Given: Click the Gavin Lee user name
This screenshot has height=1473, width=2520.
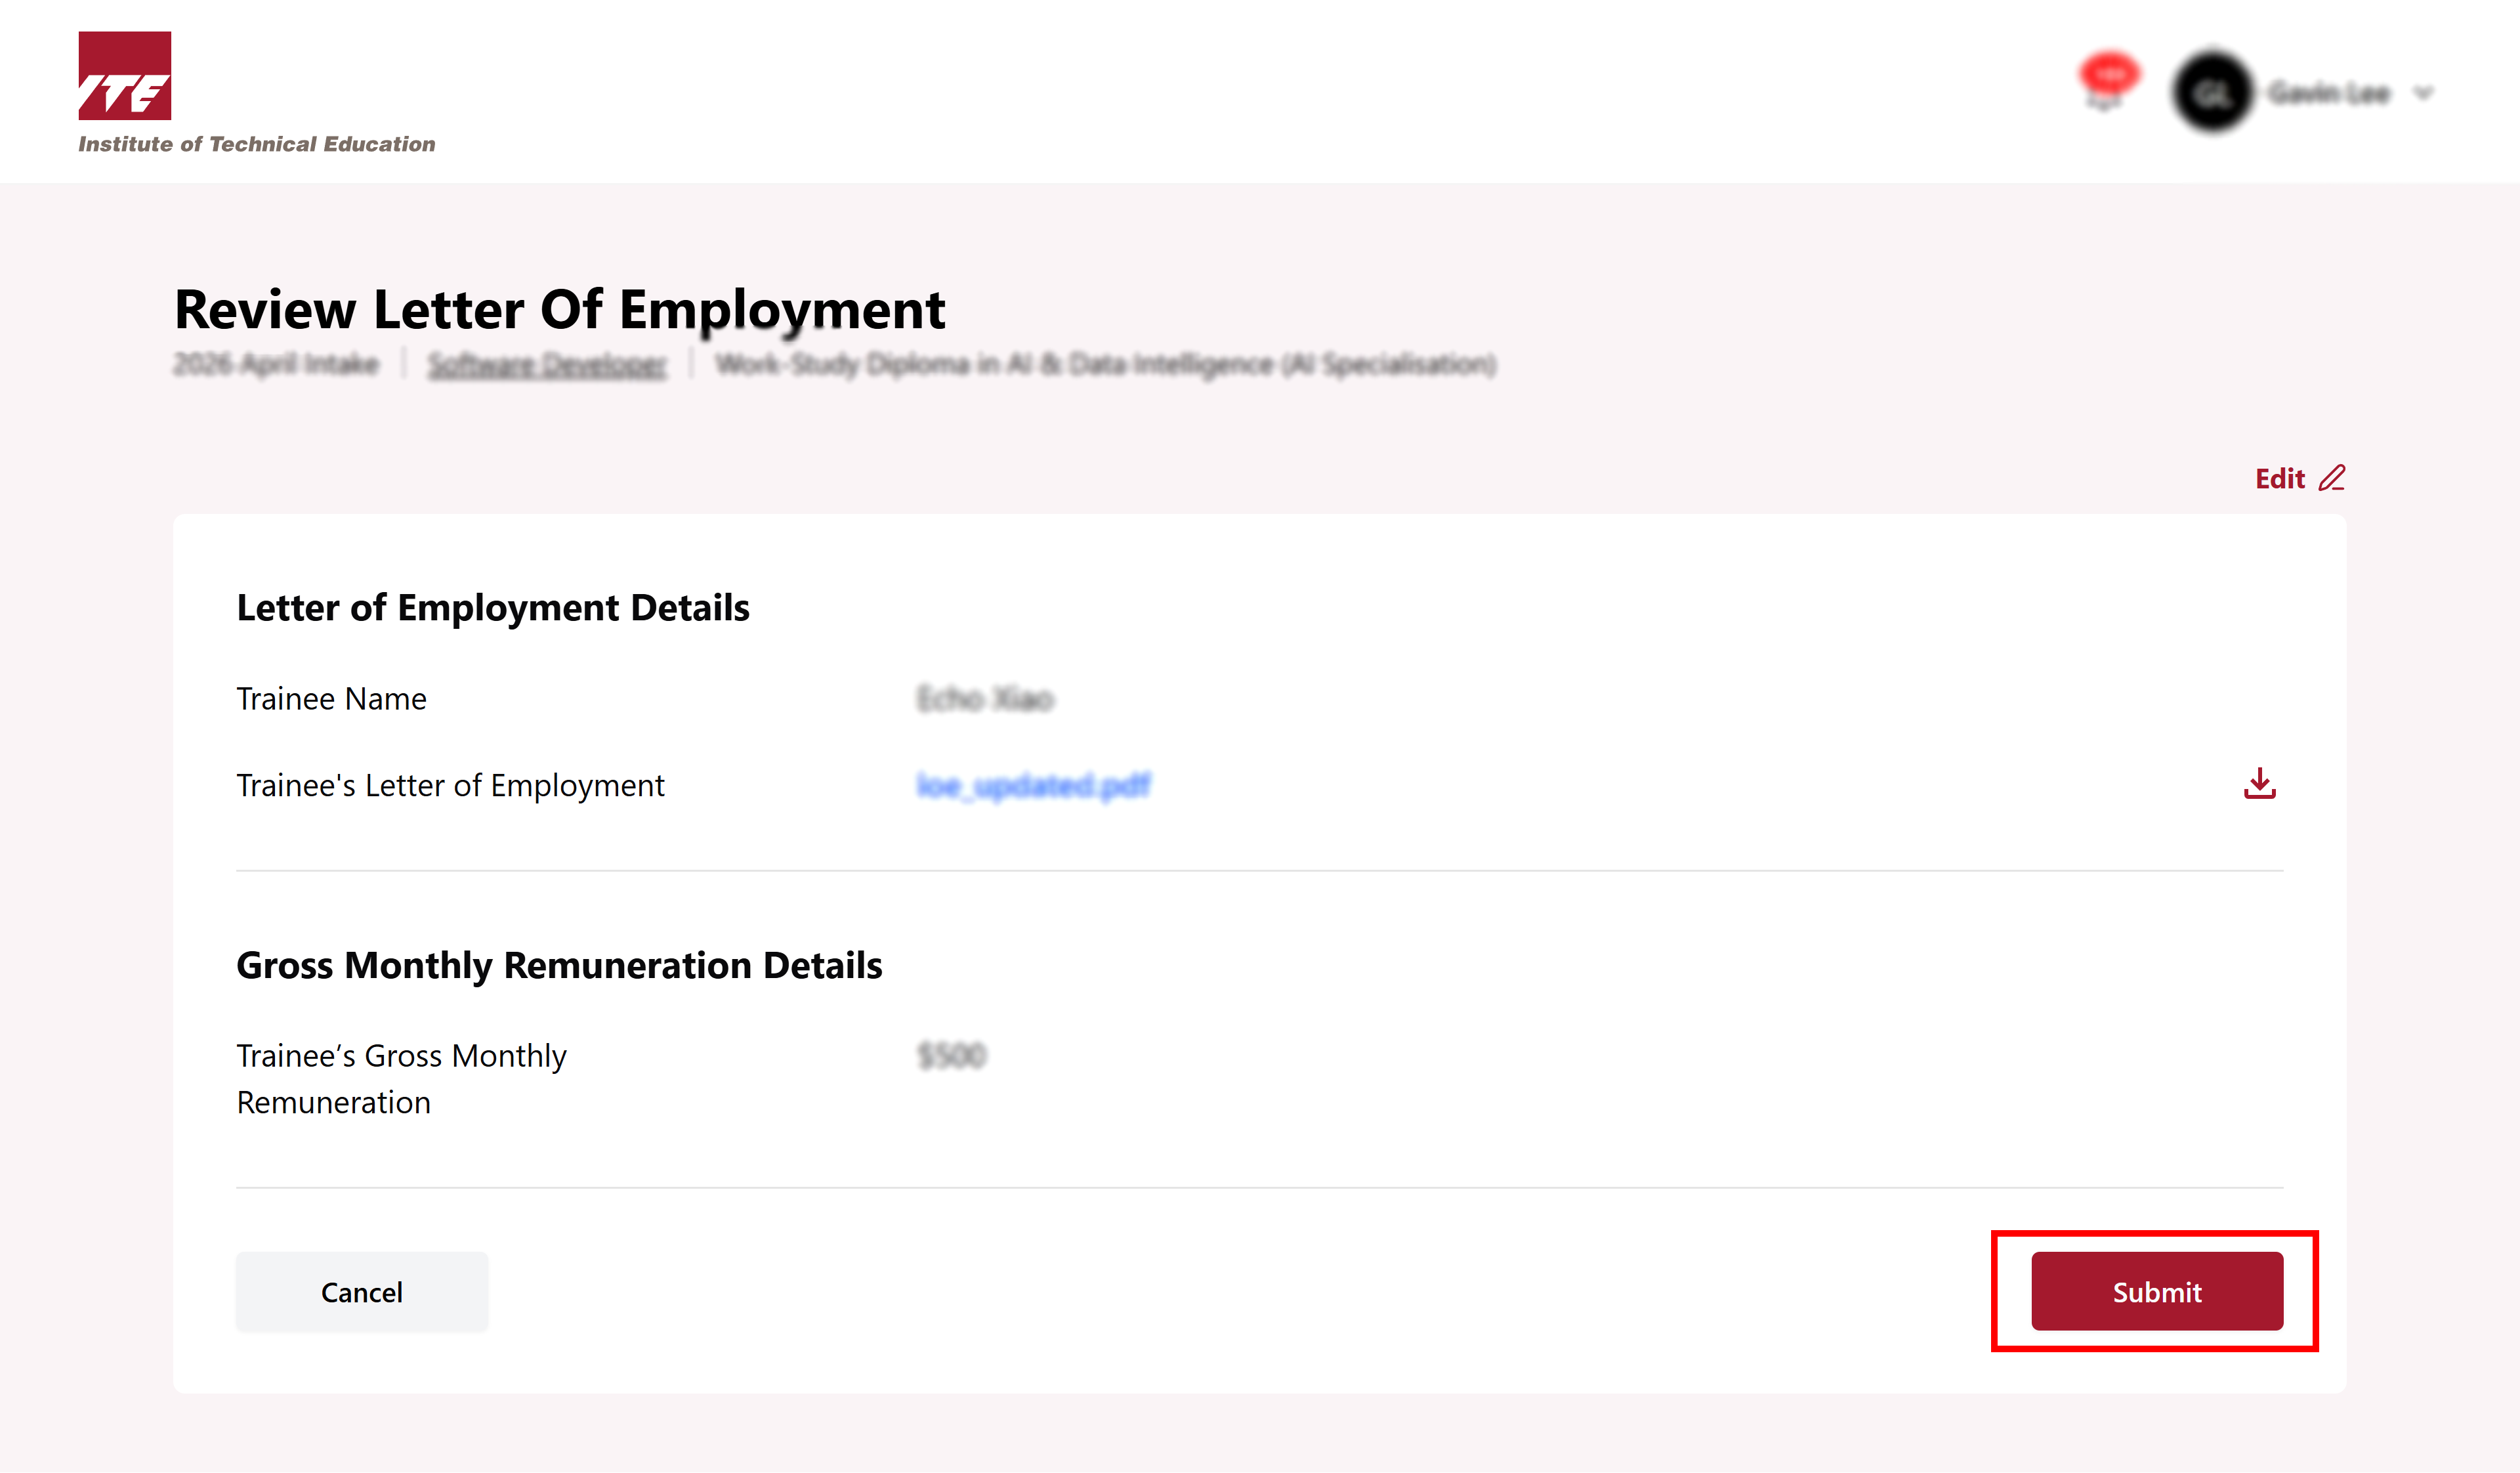Looking at the screenshot, I should (x=2329, y=93).
